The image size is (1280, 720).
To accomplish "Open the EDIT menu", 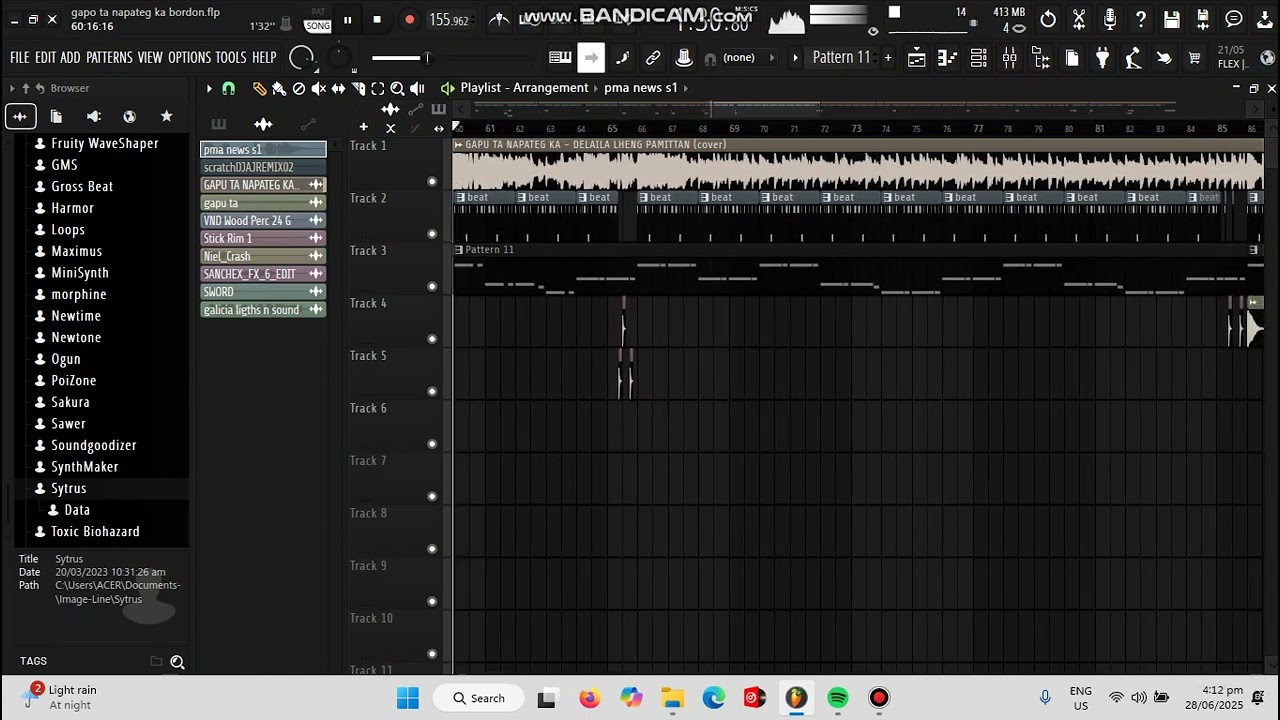I will (x=45, y=58).
